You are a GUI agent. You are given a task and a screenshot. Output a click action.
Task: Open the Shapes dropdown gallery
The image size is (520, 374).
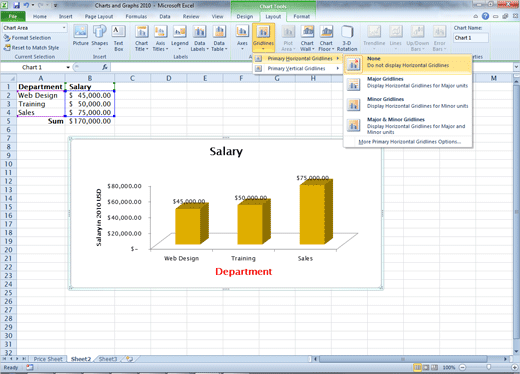(100, 38)
